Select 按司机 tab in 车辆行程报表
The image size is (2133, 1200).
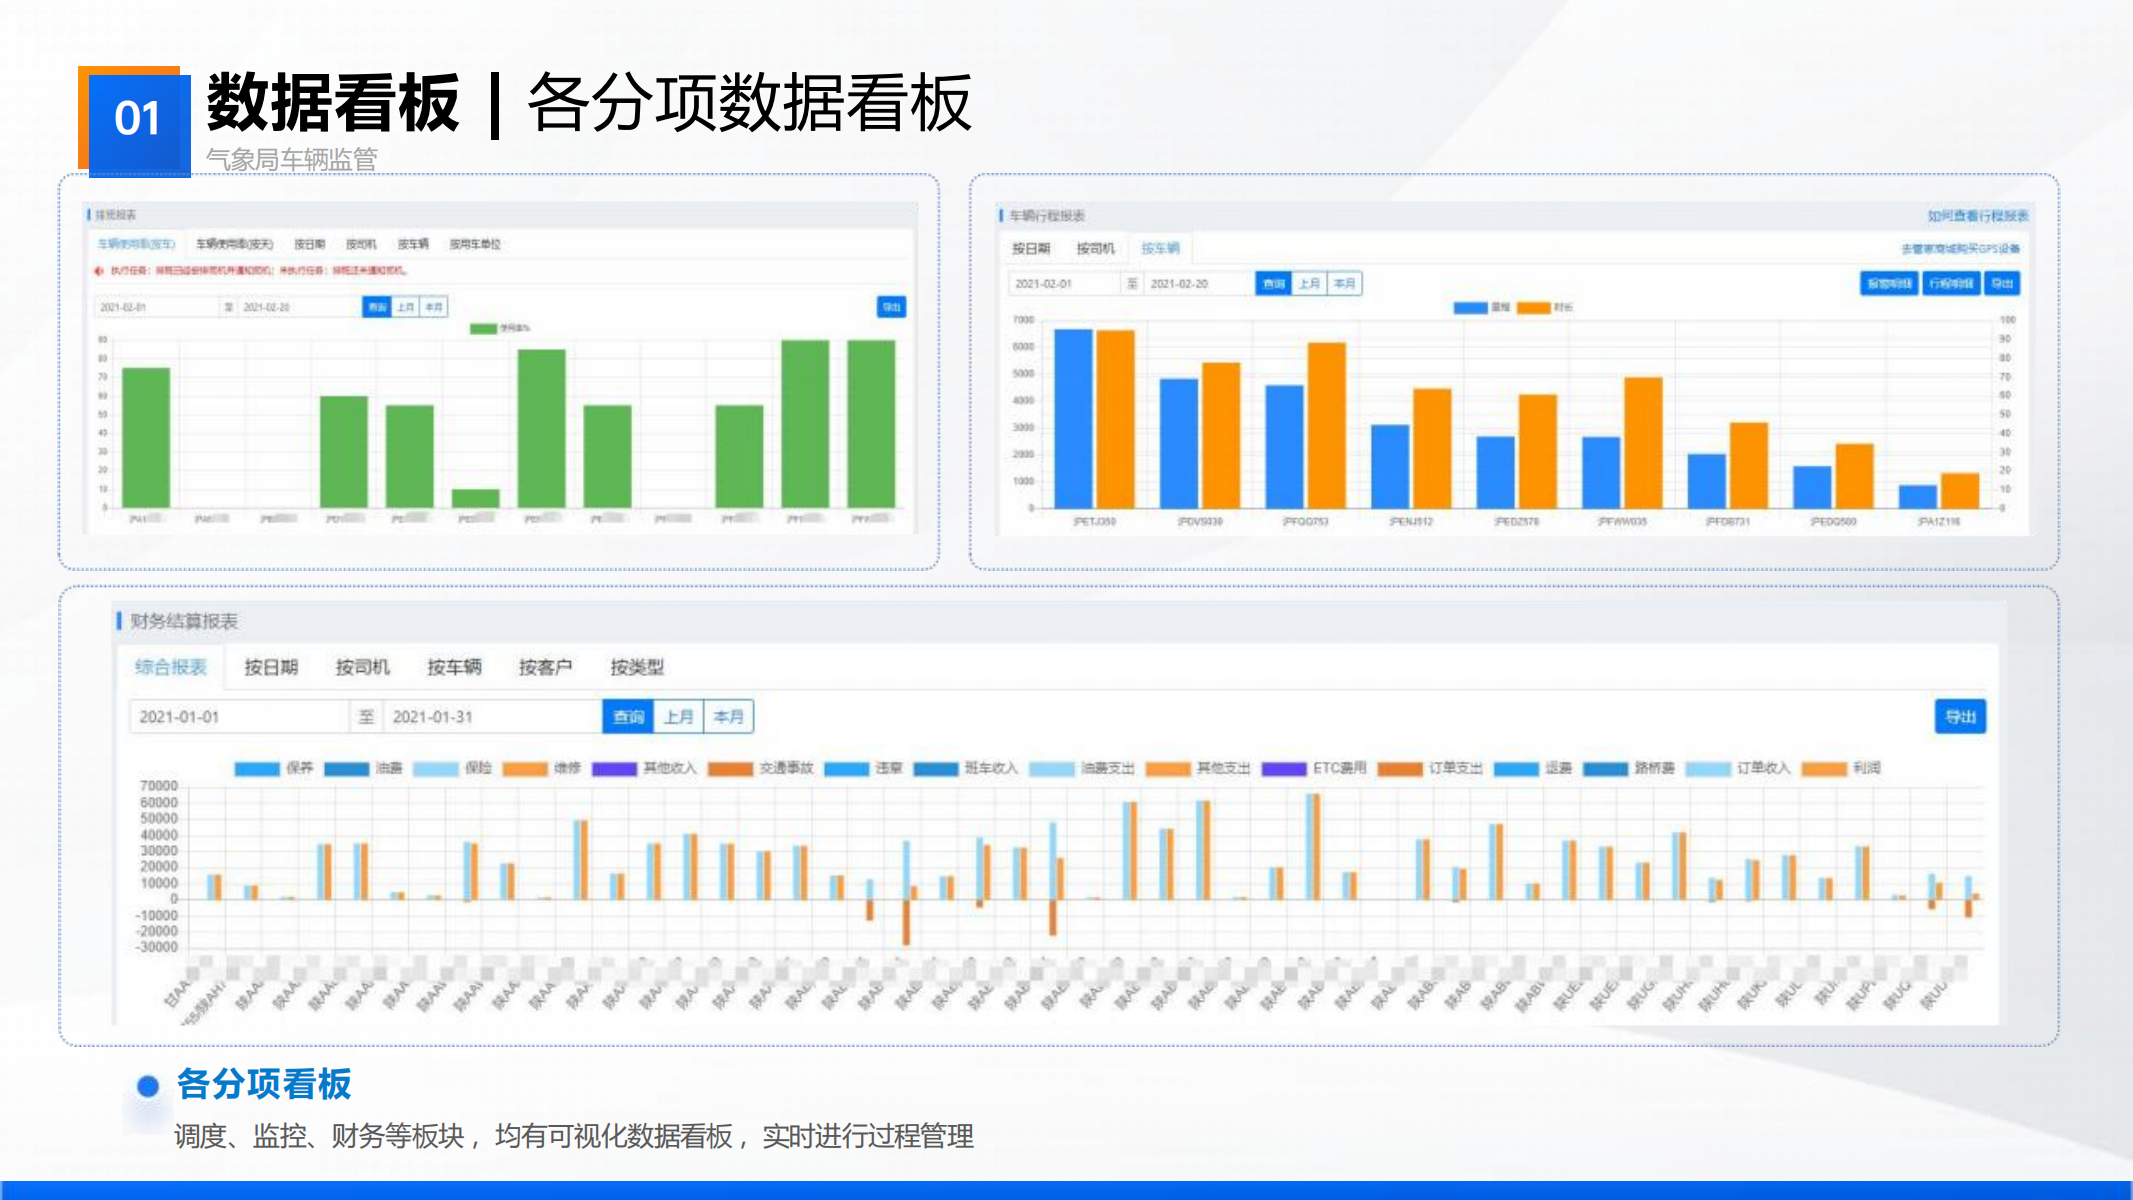[1095, 248]
